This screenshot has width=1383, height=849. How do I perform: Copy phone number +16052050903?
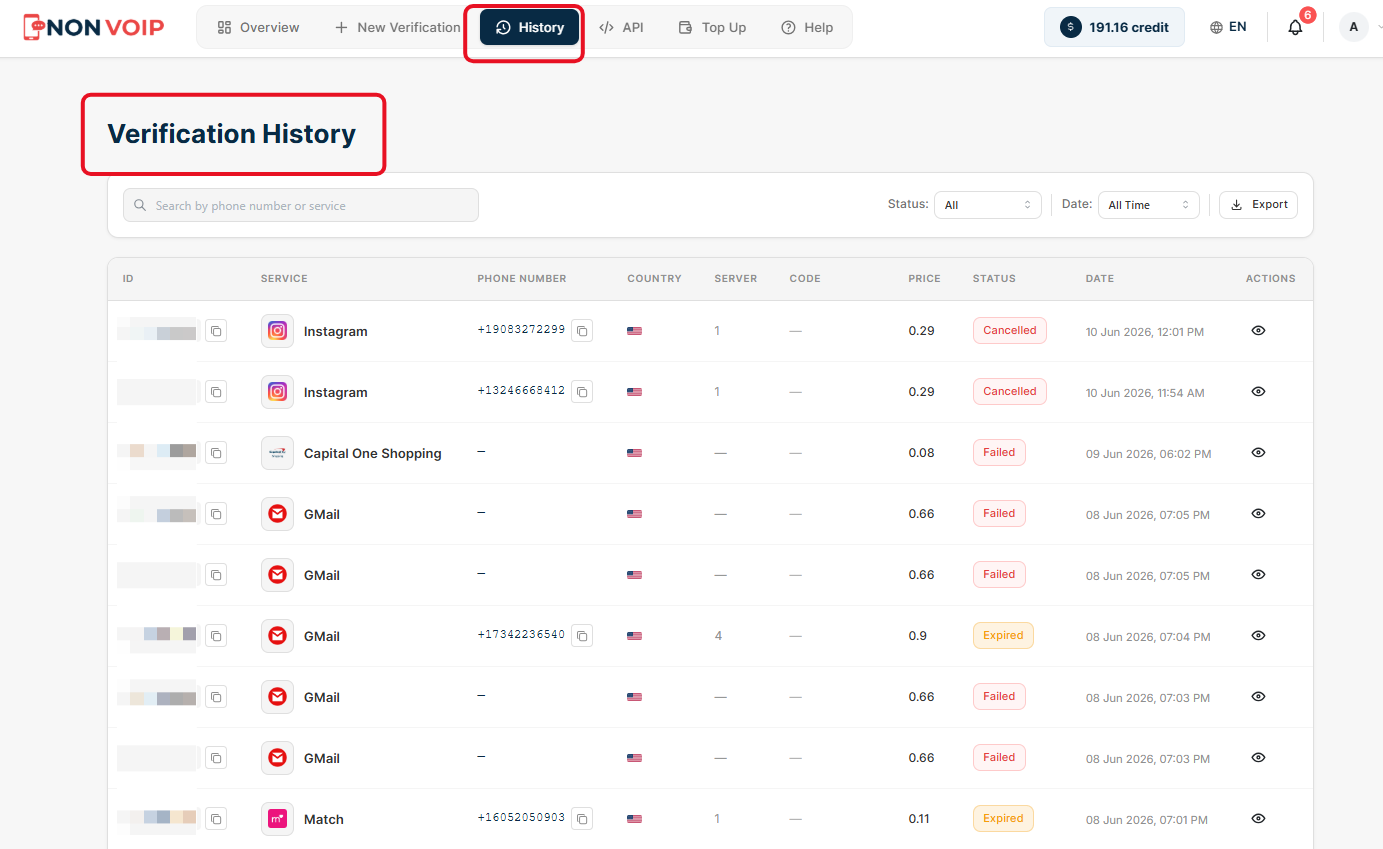pos(582,818)
